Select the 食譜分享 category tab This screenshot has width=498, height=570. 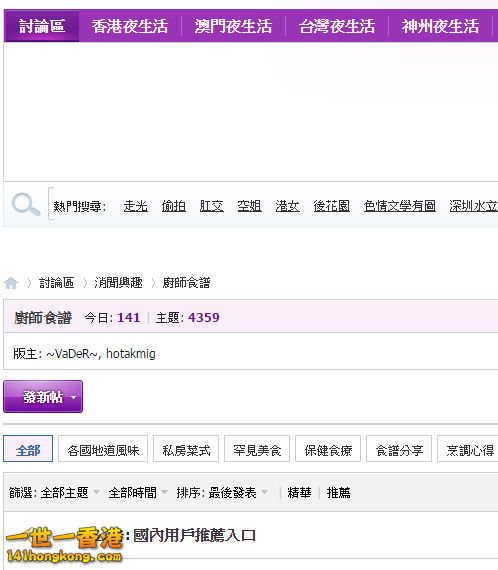point(399,449)
